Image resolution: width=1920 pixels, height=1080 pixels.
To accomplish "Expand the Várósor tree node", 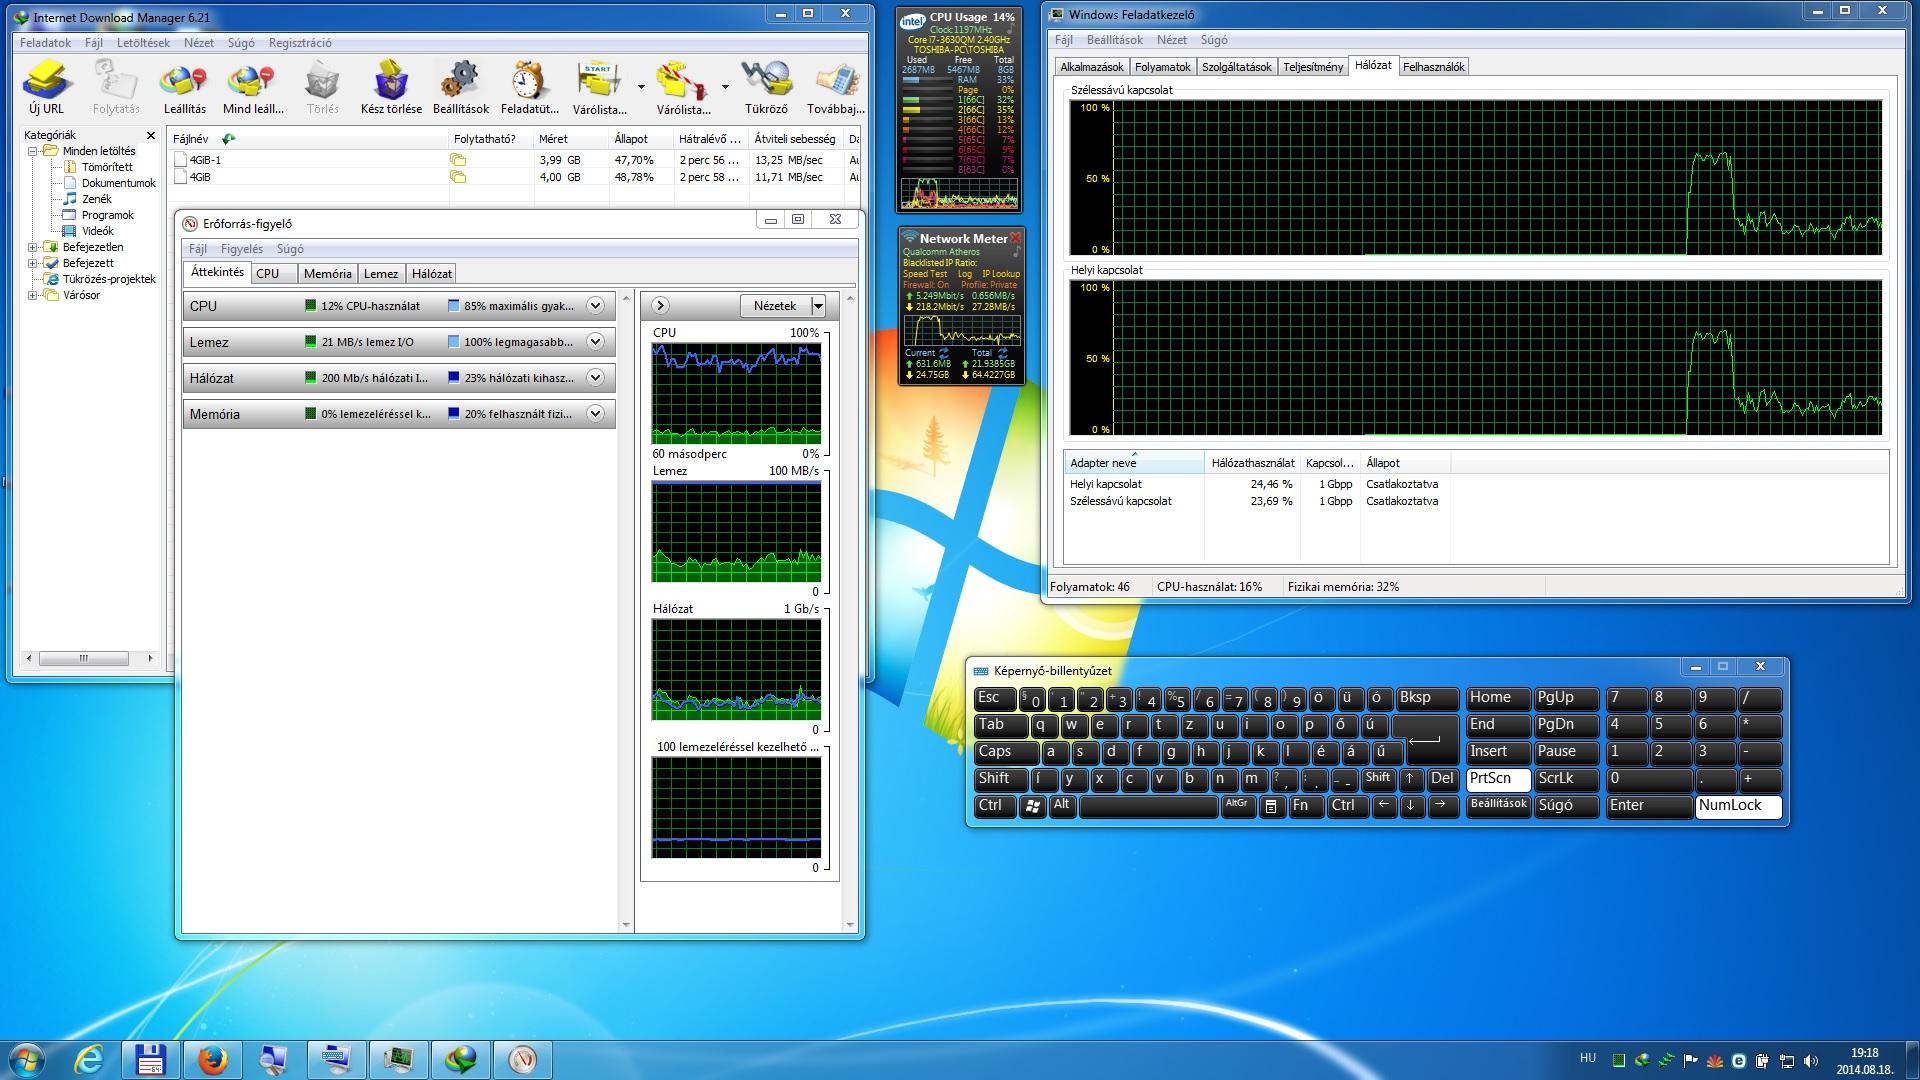I will coord(32,296).
